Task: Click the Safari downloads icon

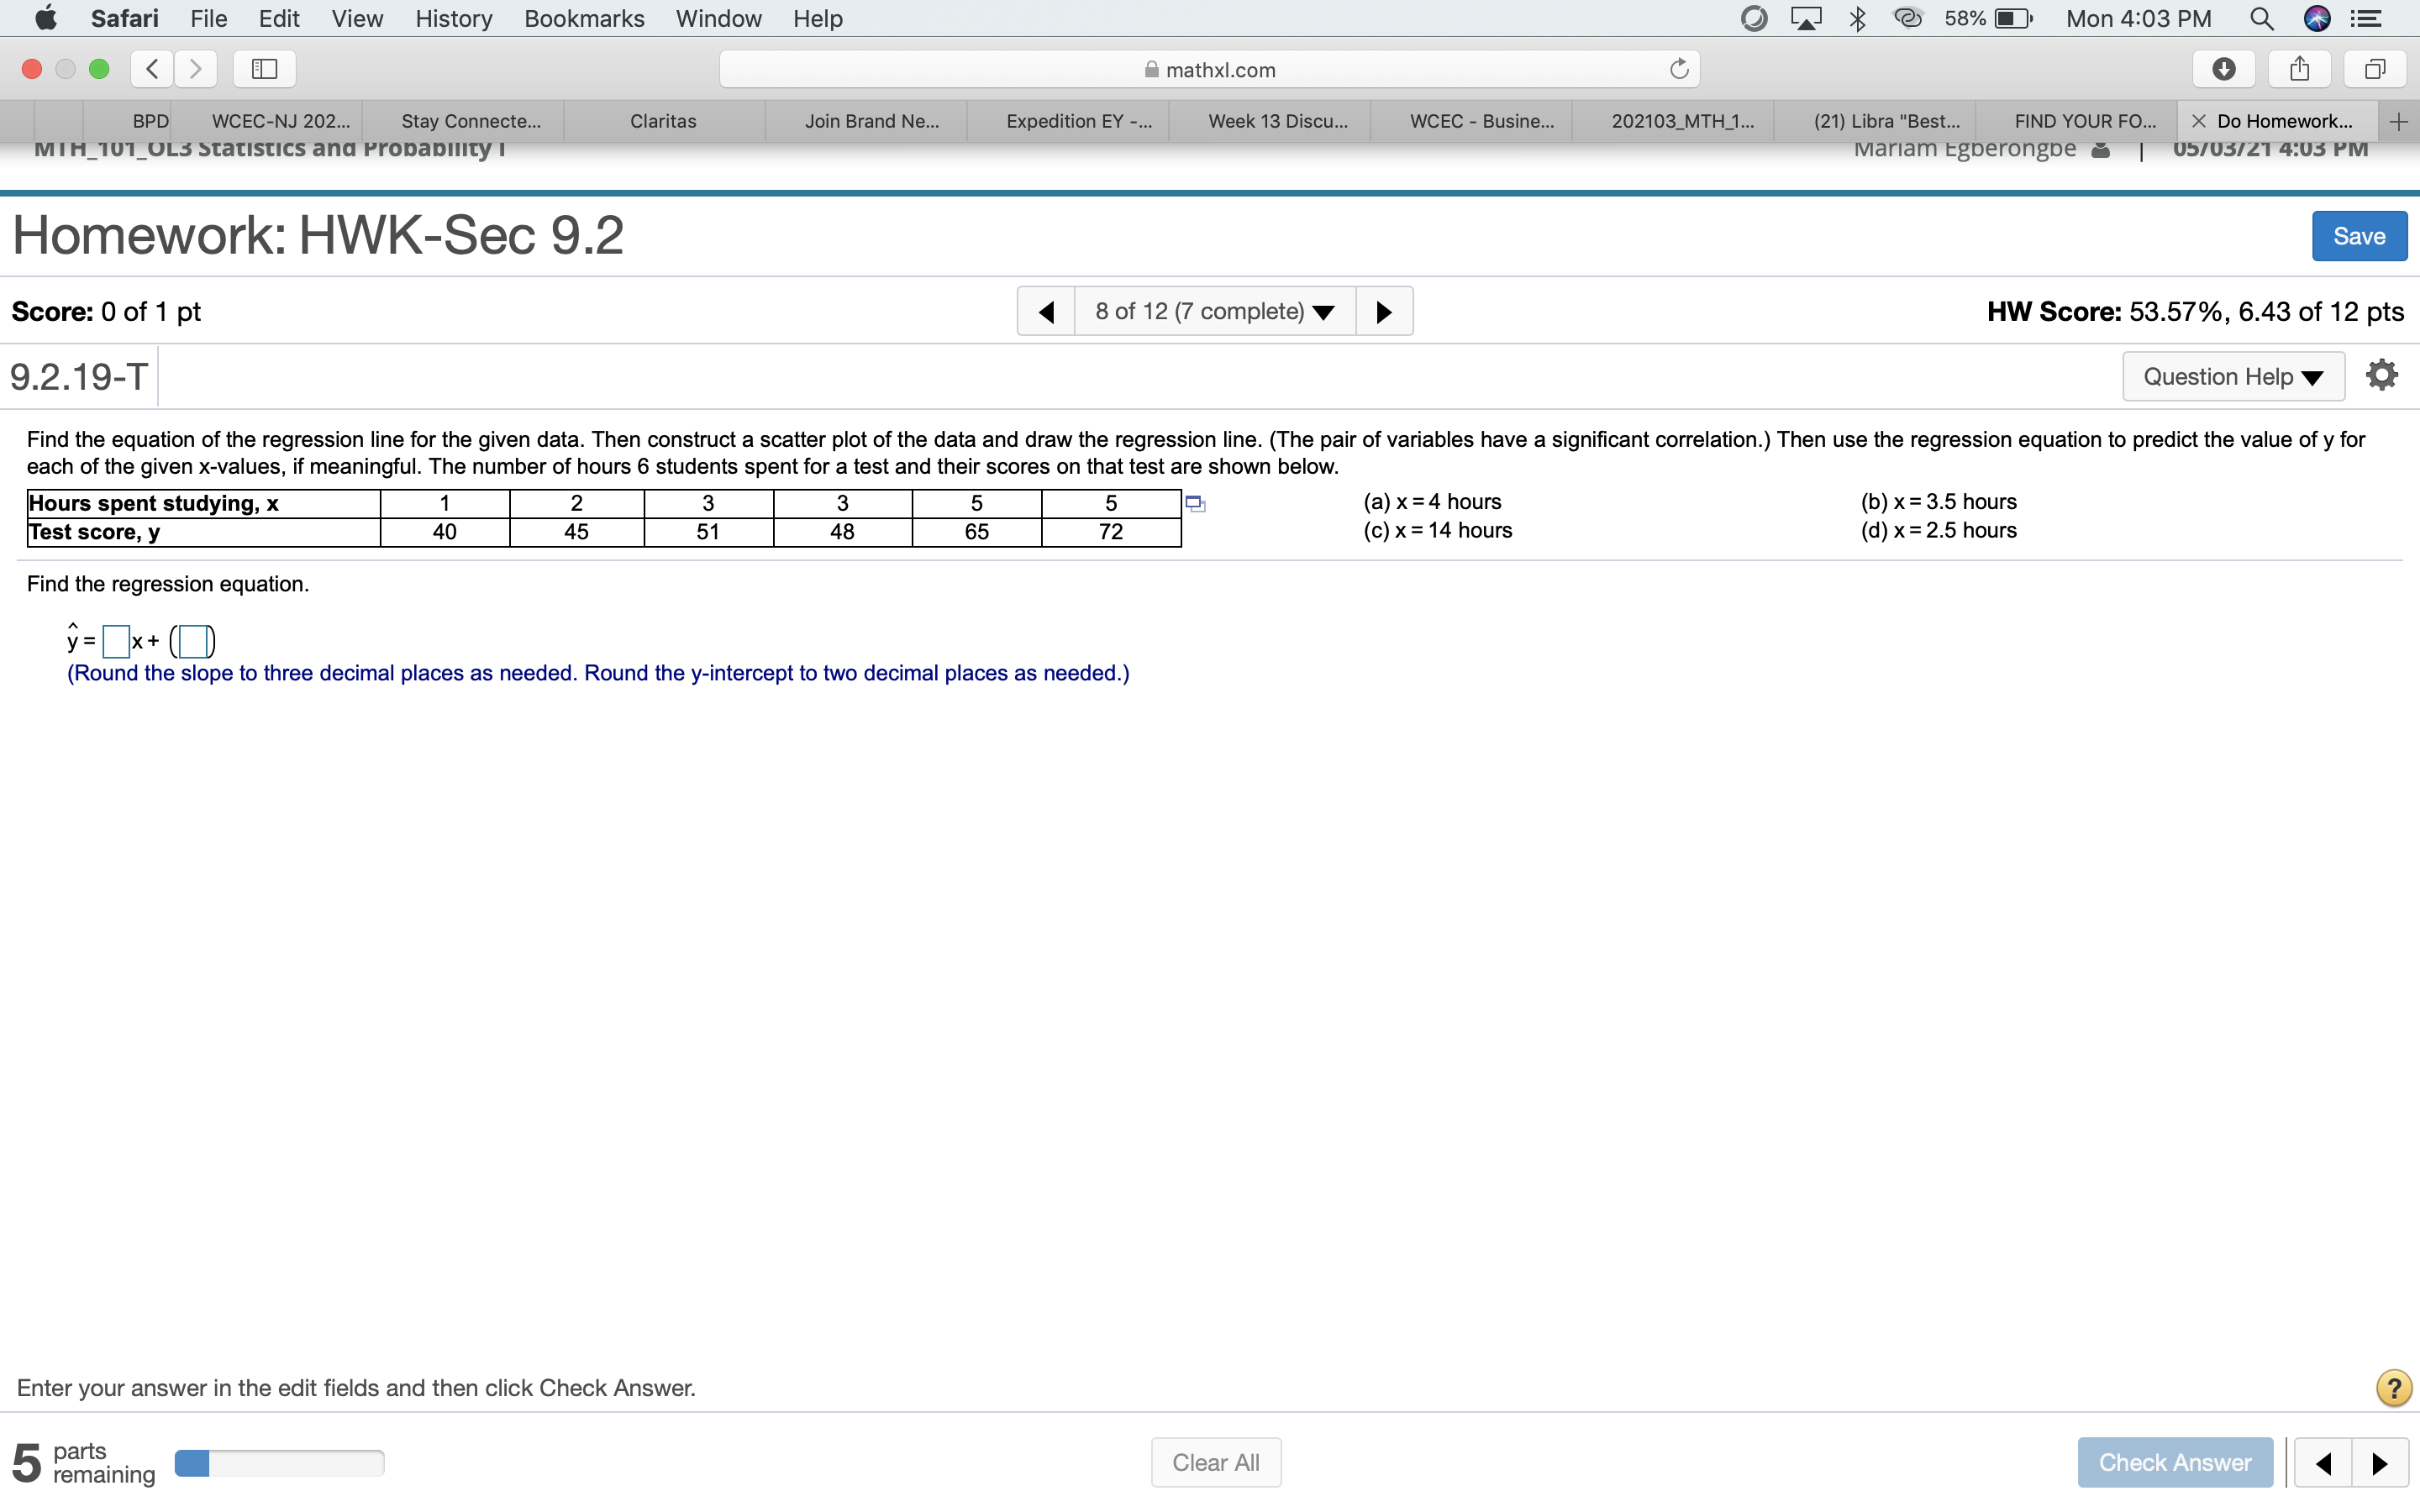Action: point(2223,69)
